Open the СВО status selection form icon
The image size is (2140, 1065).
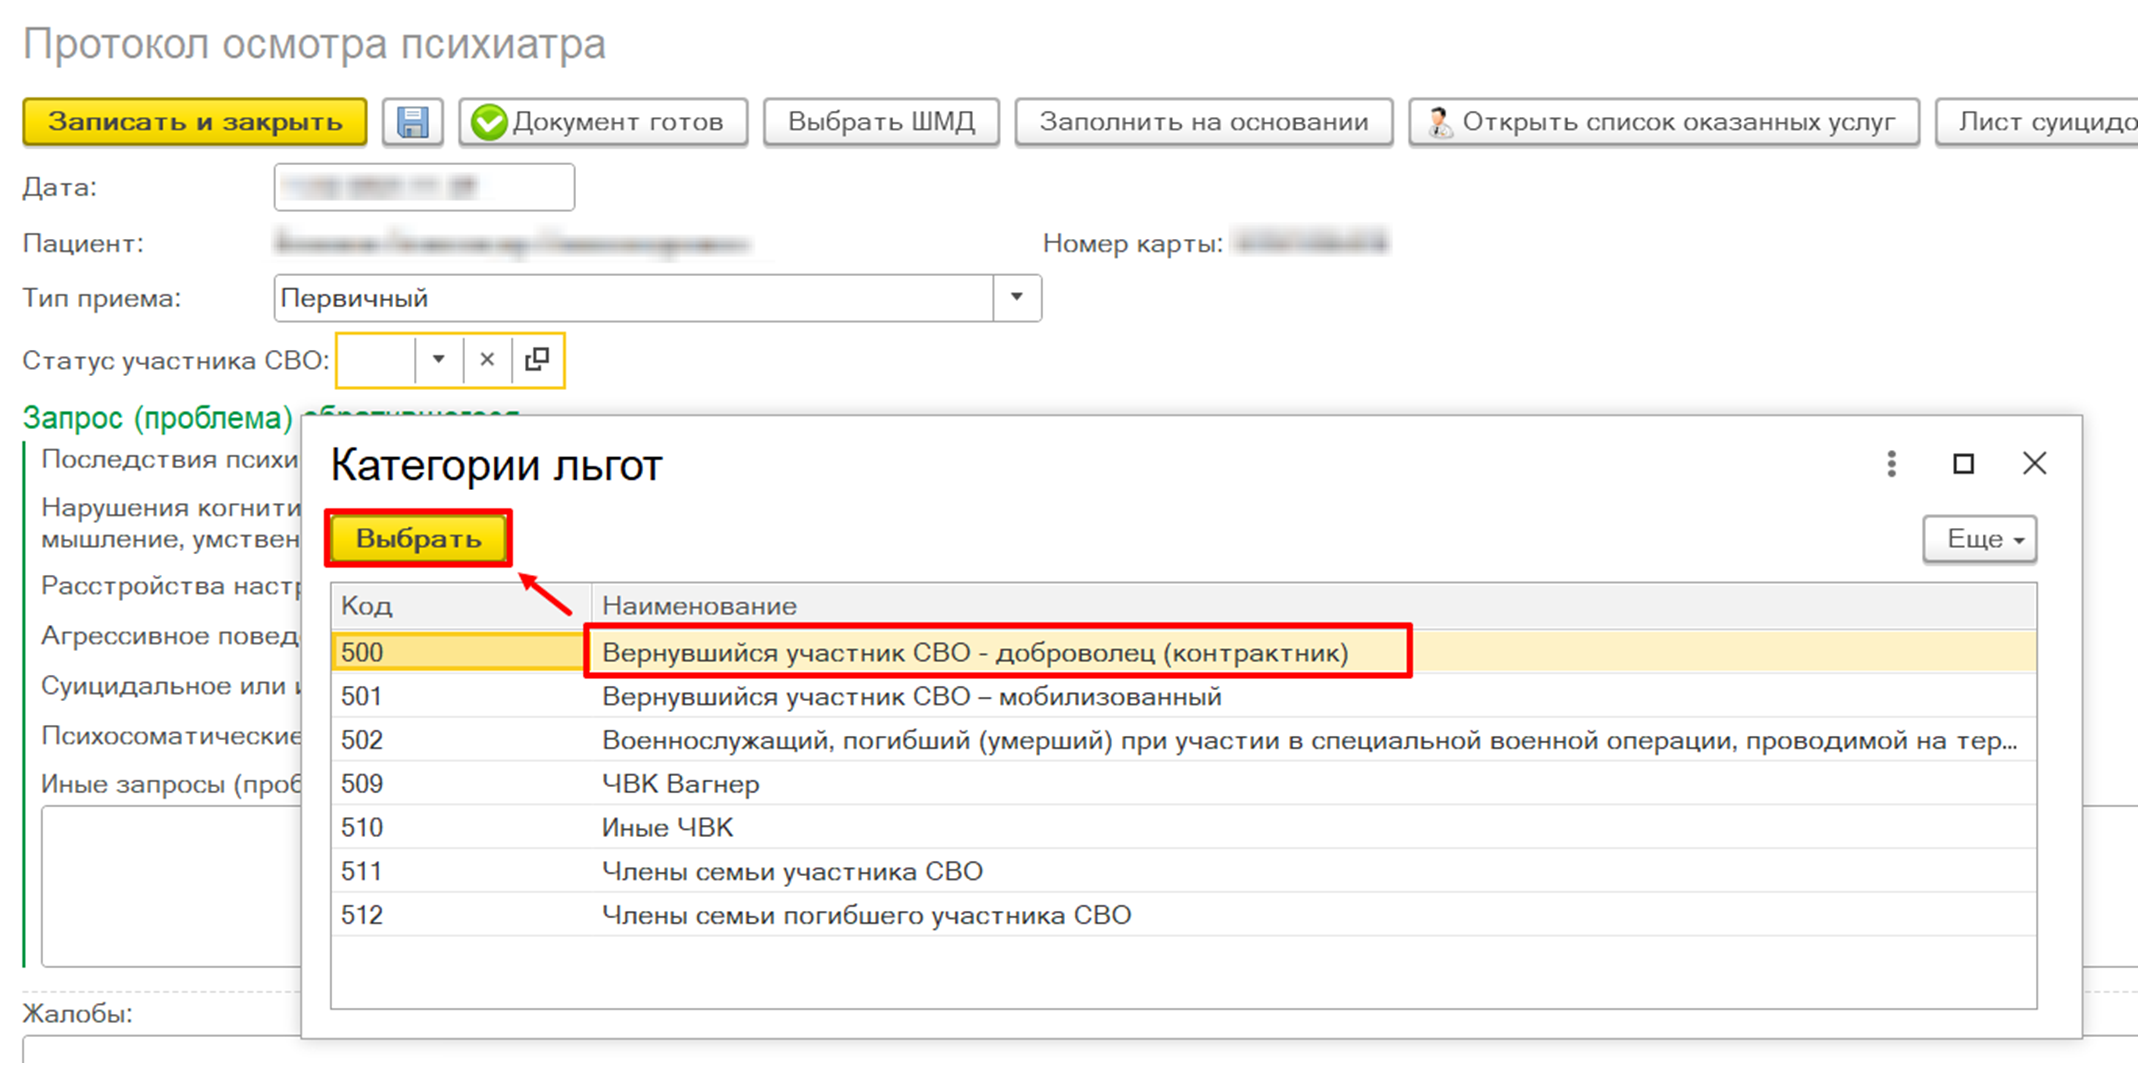coord(538,359)
